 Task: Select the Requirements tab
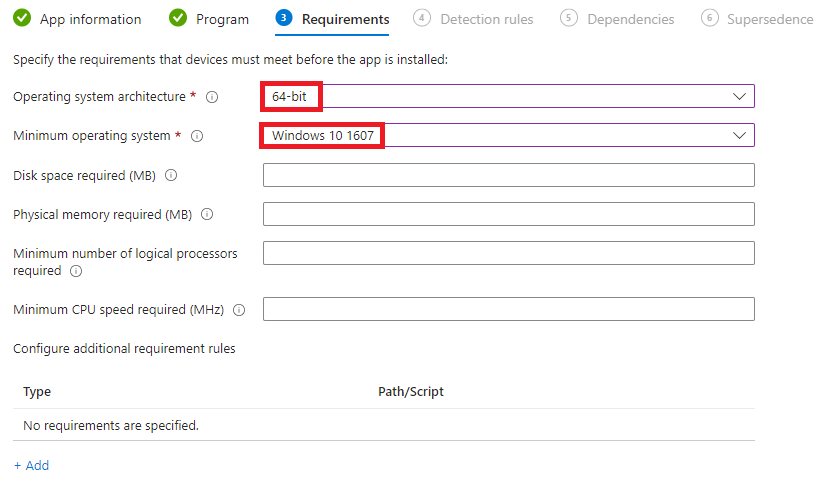(x=345, y=19)
